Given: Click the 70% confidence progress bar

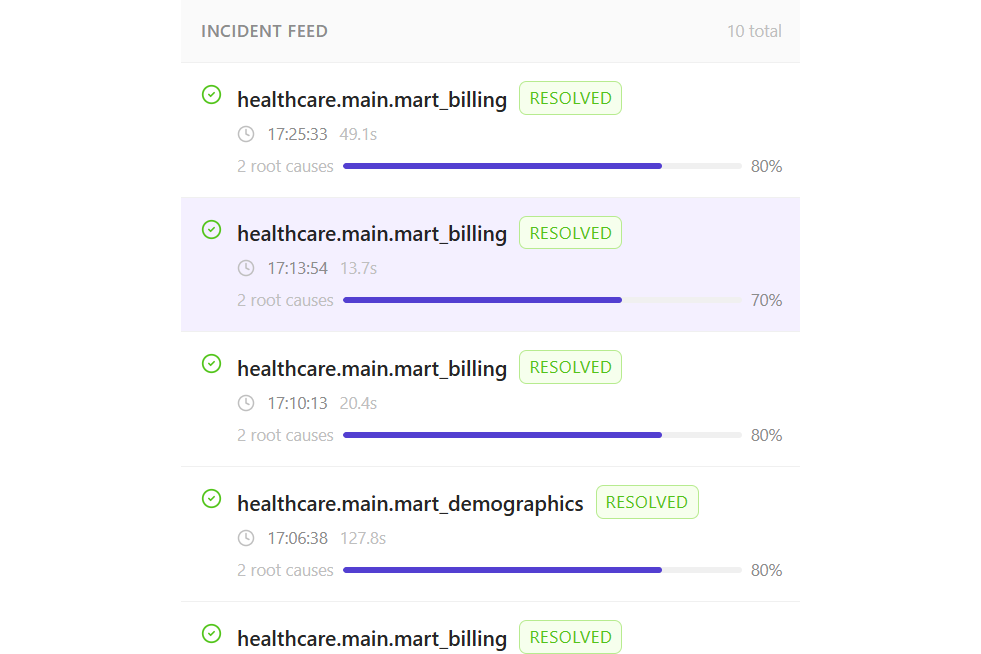Looking at the screenshot, I should point(542,300).
